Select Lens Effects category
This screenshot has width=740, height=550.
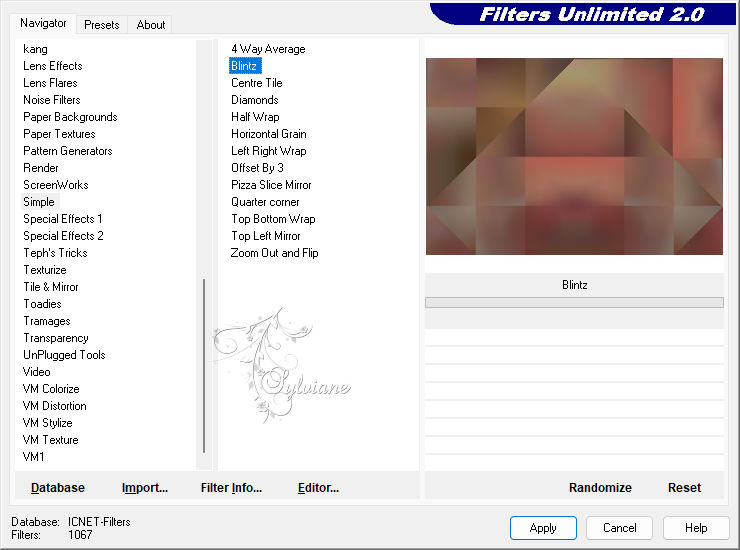[x=52, y=66]
